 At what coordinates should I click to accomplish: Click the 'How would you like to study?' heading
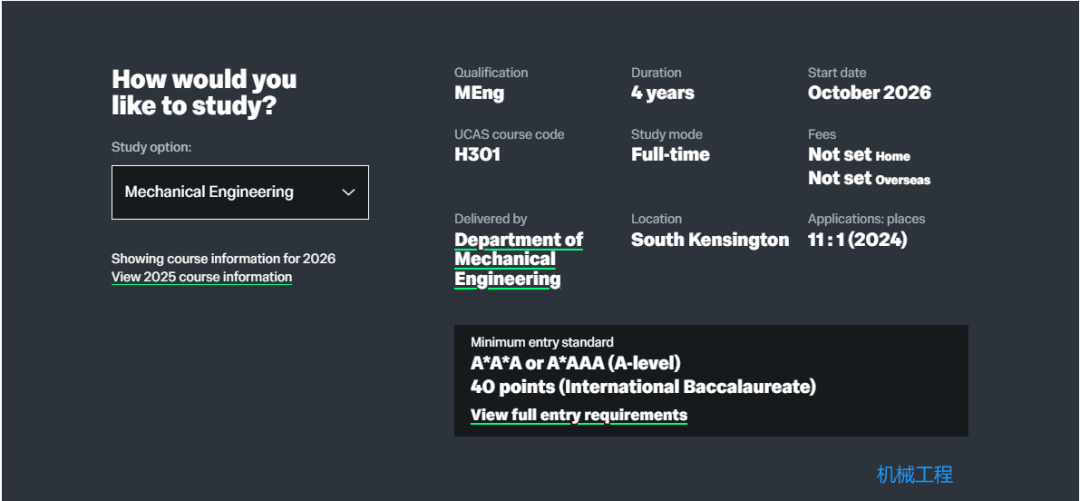[x=204, y=92]
